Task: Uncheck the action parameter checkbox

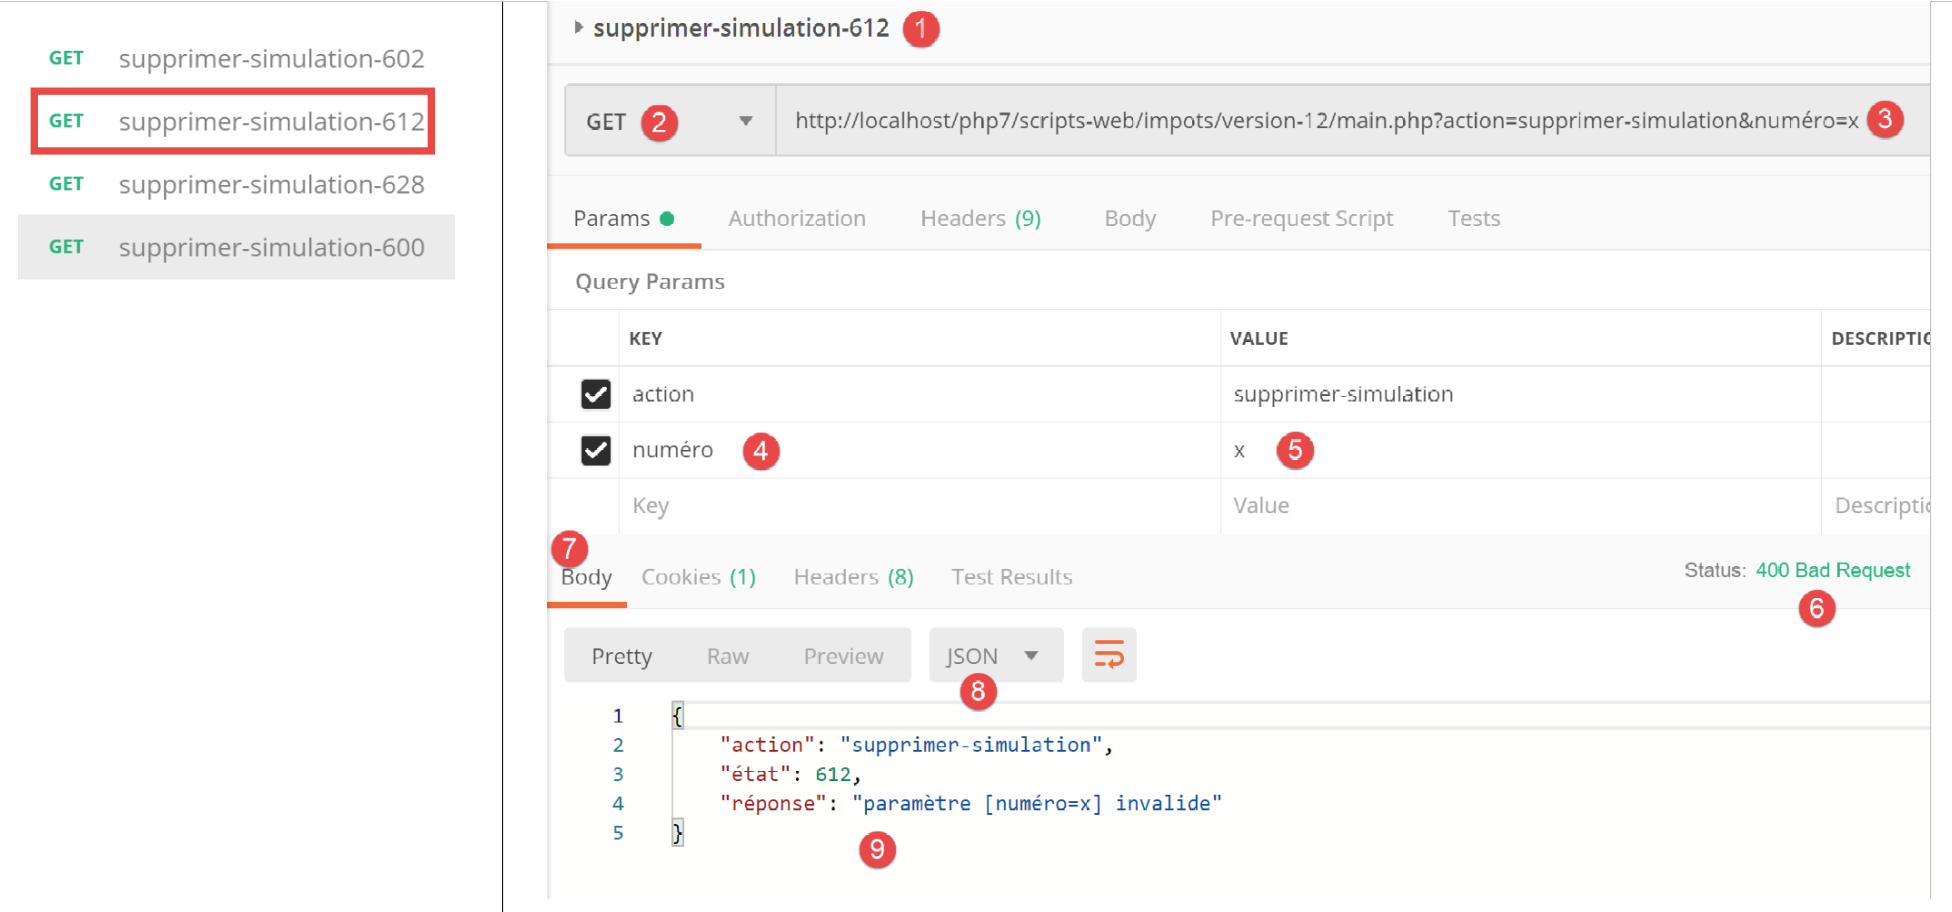Action: pyautogui.click(x=596, y=394)
